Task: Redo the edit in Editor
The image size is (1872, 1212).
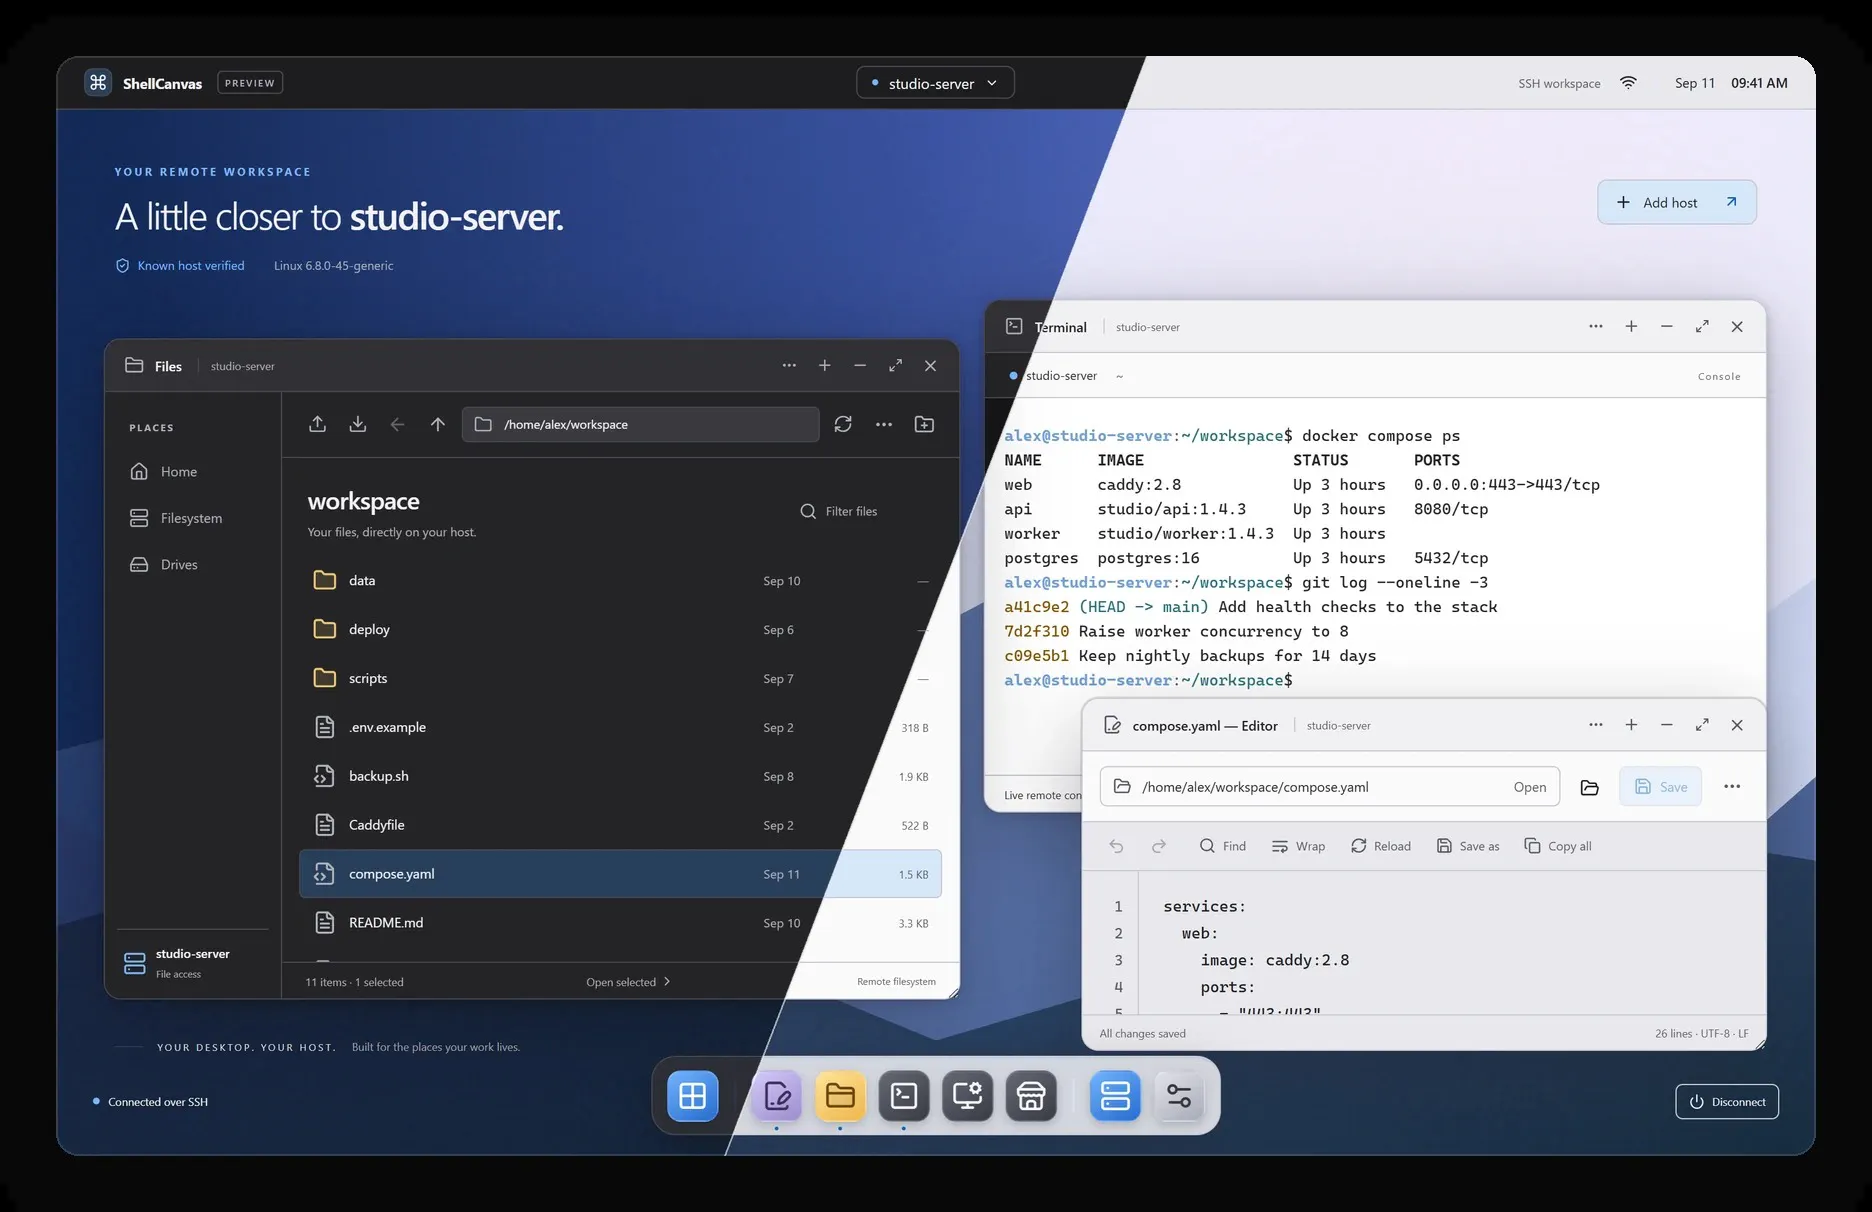Action: (1158, 846)
